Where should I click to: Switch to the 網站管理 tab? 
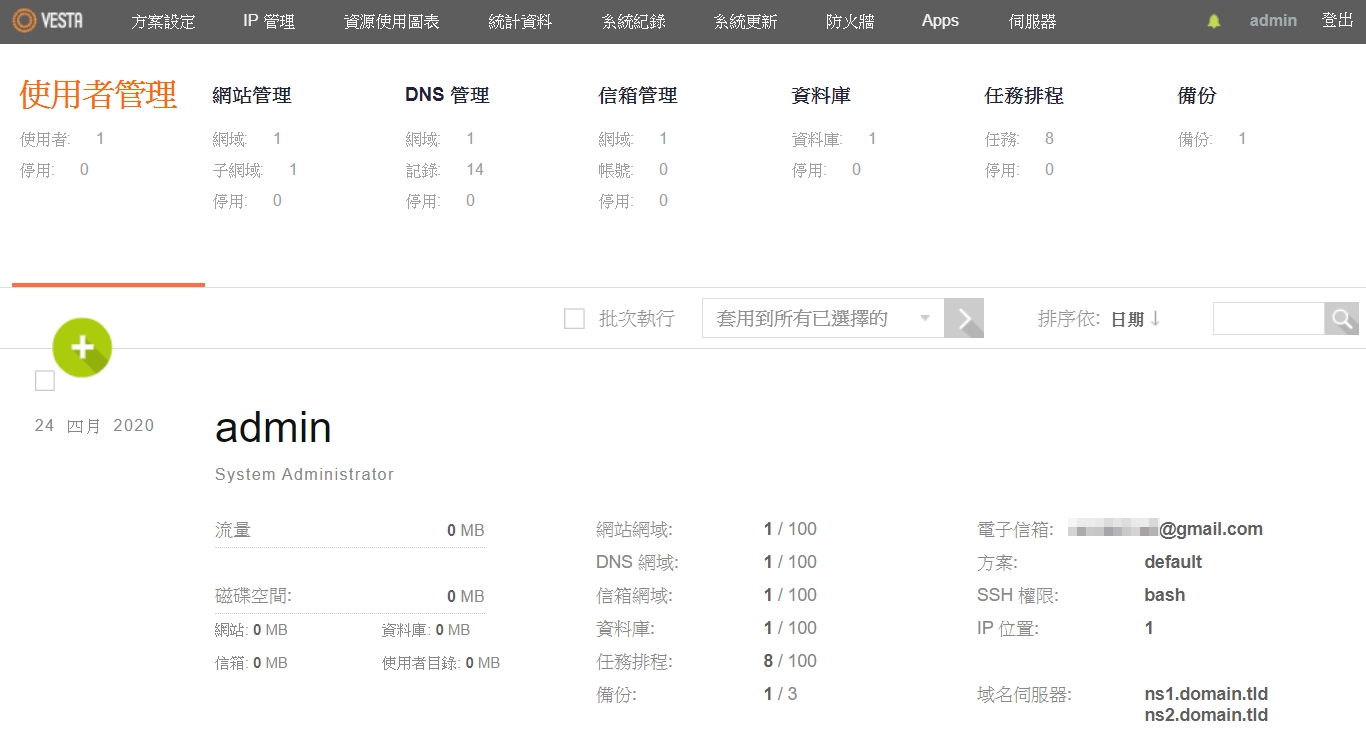click(252, 96)
